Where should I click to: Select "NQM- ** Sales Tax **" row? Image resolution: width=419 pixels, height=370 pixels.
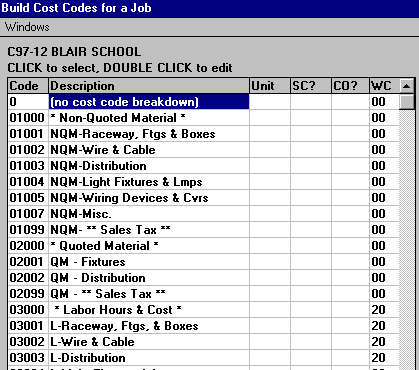(x=203, y=230)
